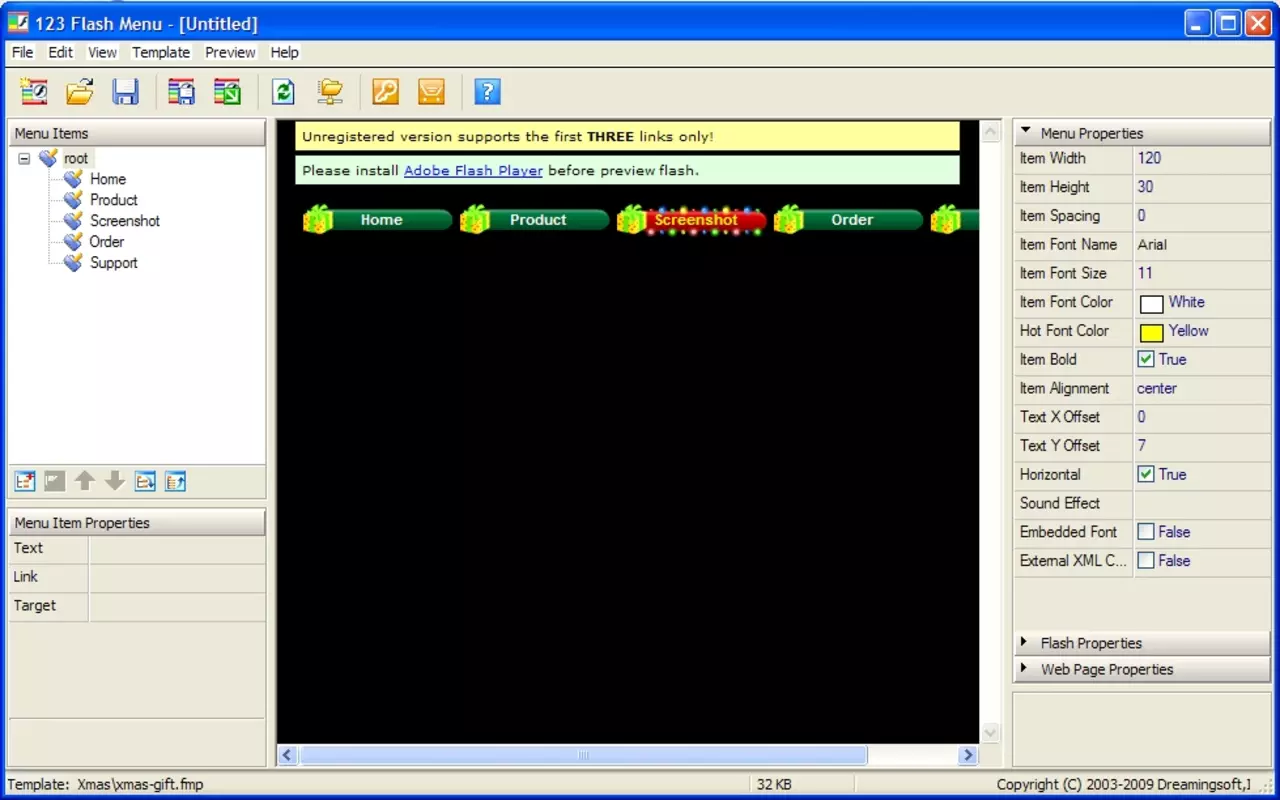1280x800 pixels.
Task: Click the red Screenshot flash menu button
Action: [x=692, y=220]
